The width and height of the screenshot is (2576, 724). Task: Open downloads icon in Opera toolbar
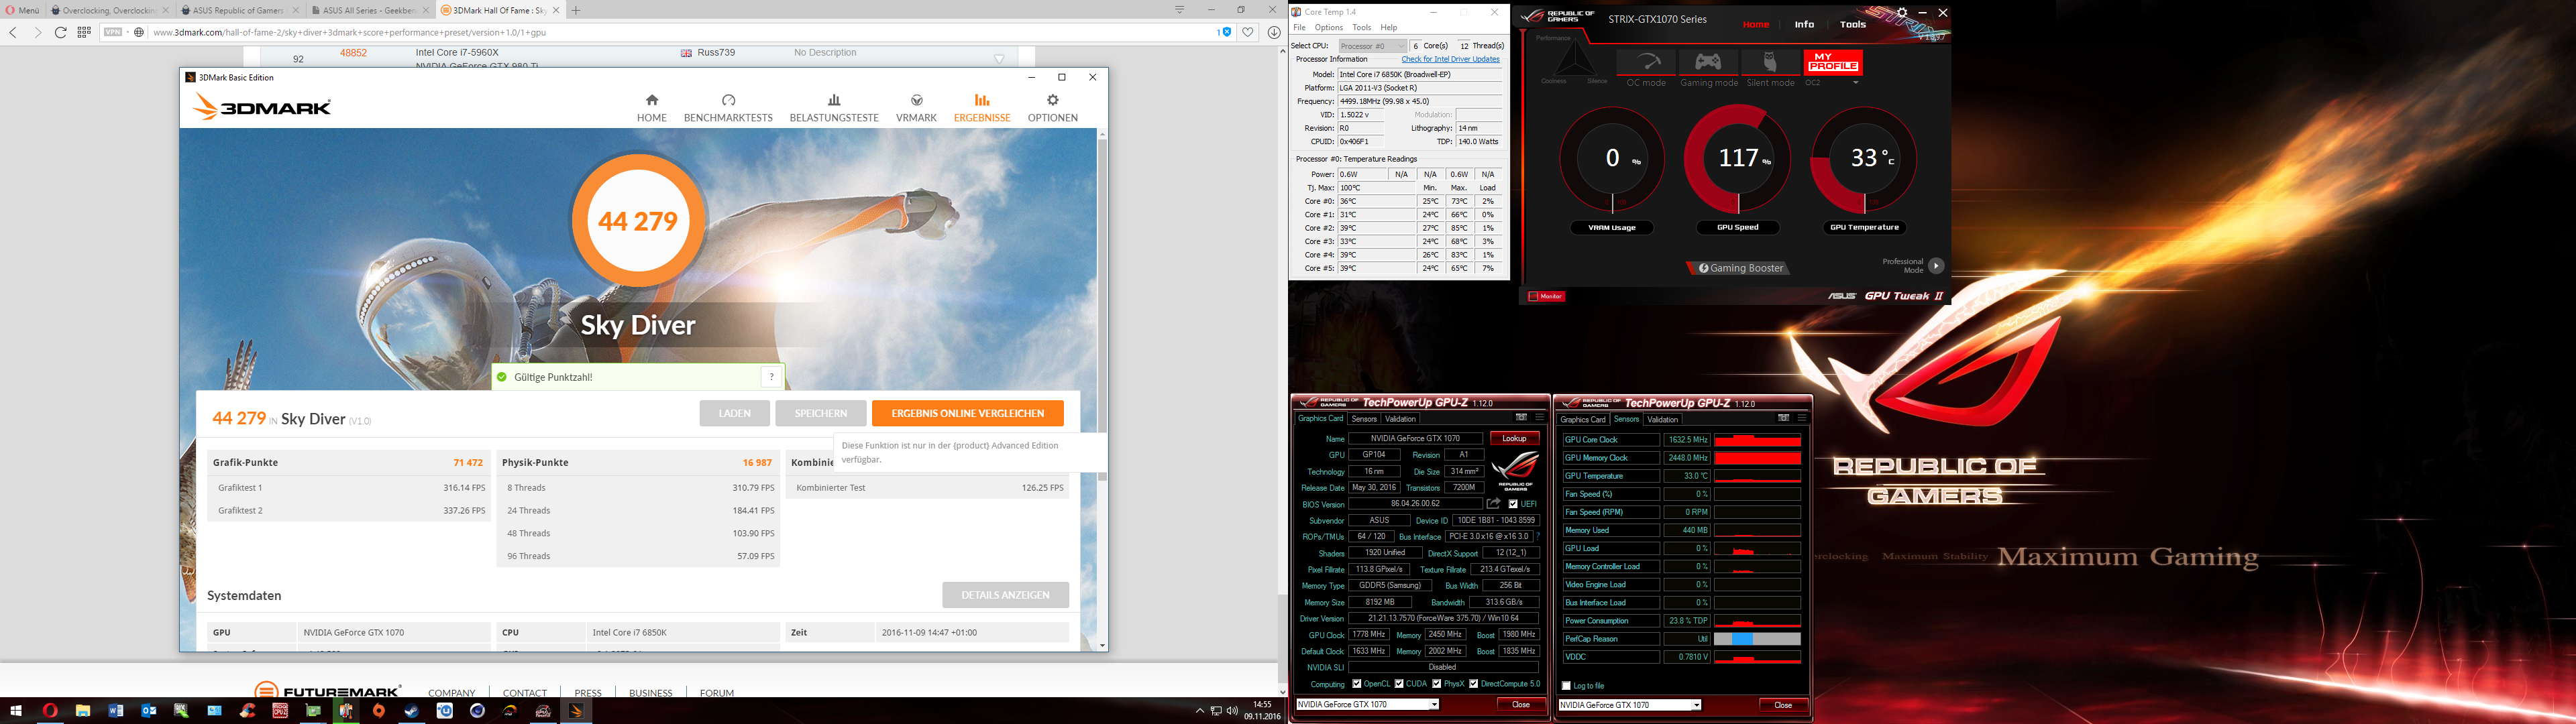point(1274,32)
